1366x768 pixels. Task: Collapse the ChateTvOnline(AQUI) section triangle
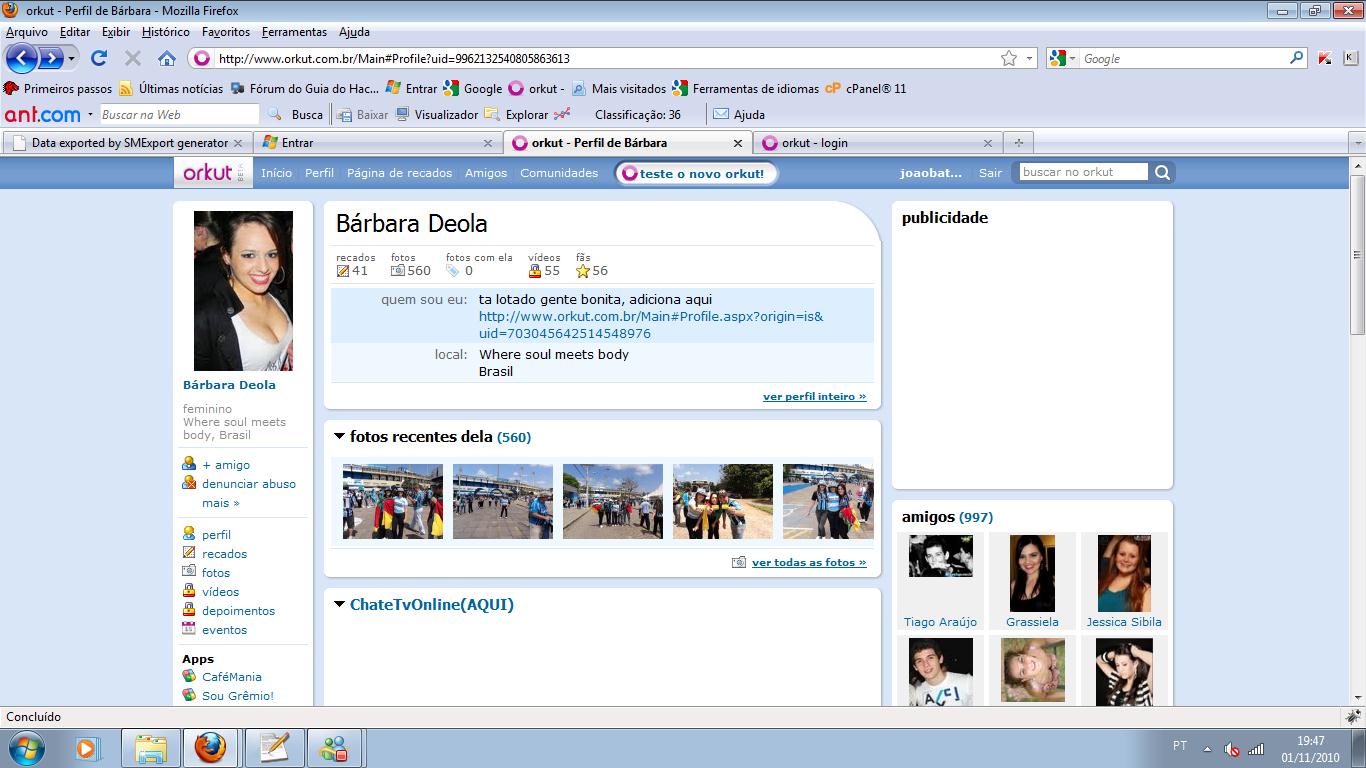point(338,604)
